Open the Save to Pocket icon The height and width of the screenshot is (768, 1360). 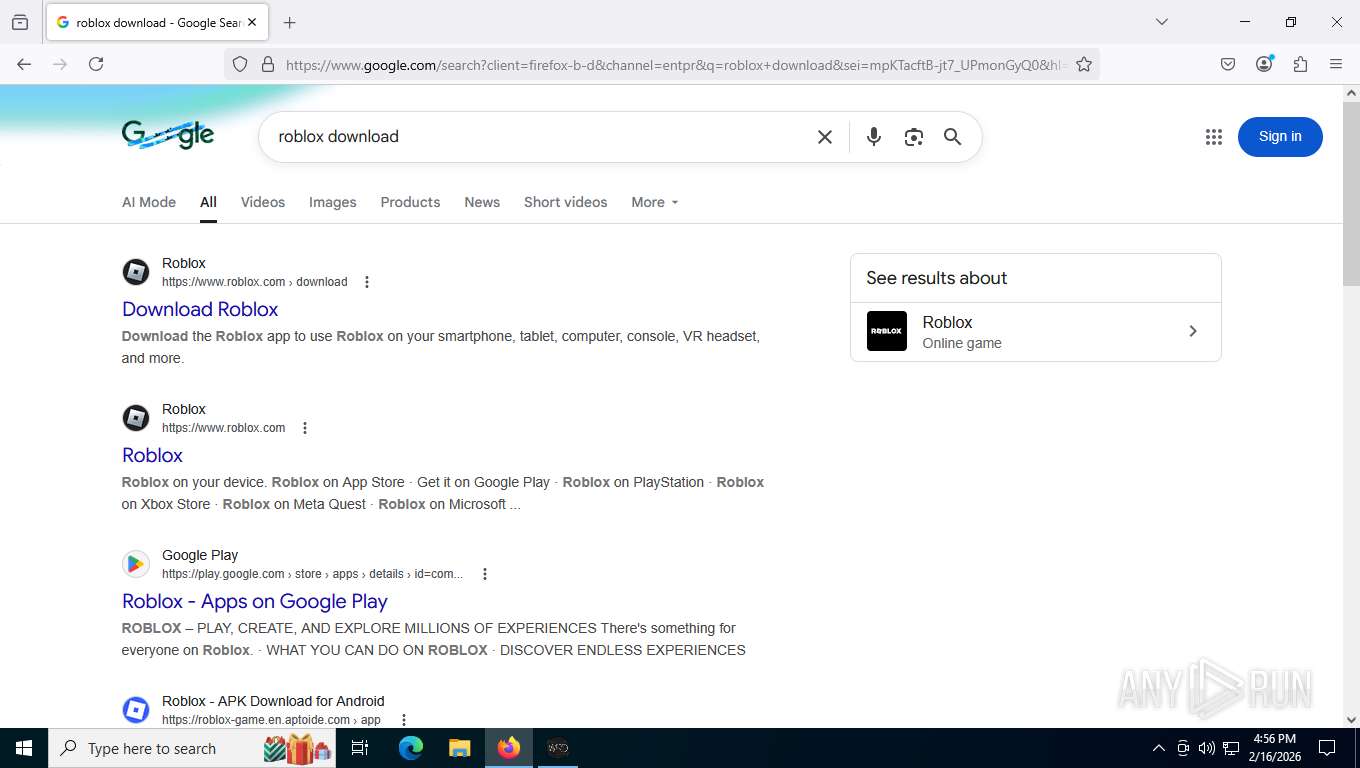coord(1228,64)
